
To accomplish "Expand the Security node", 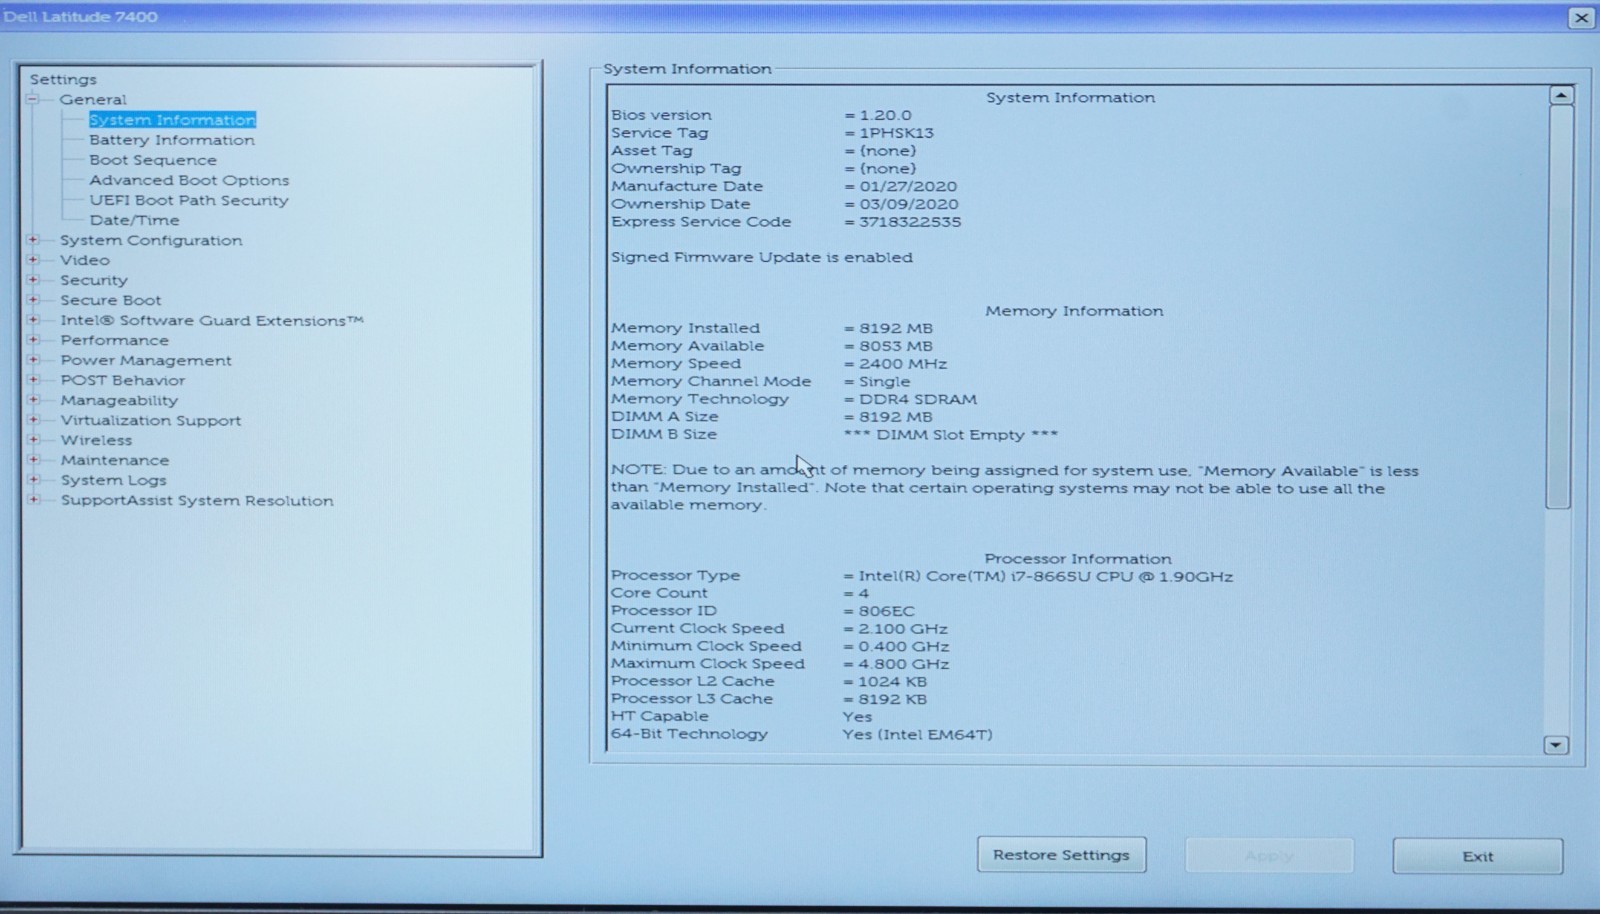I will [x=33, y=280].
